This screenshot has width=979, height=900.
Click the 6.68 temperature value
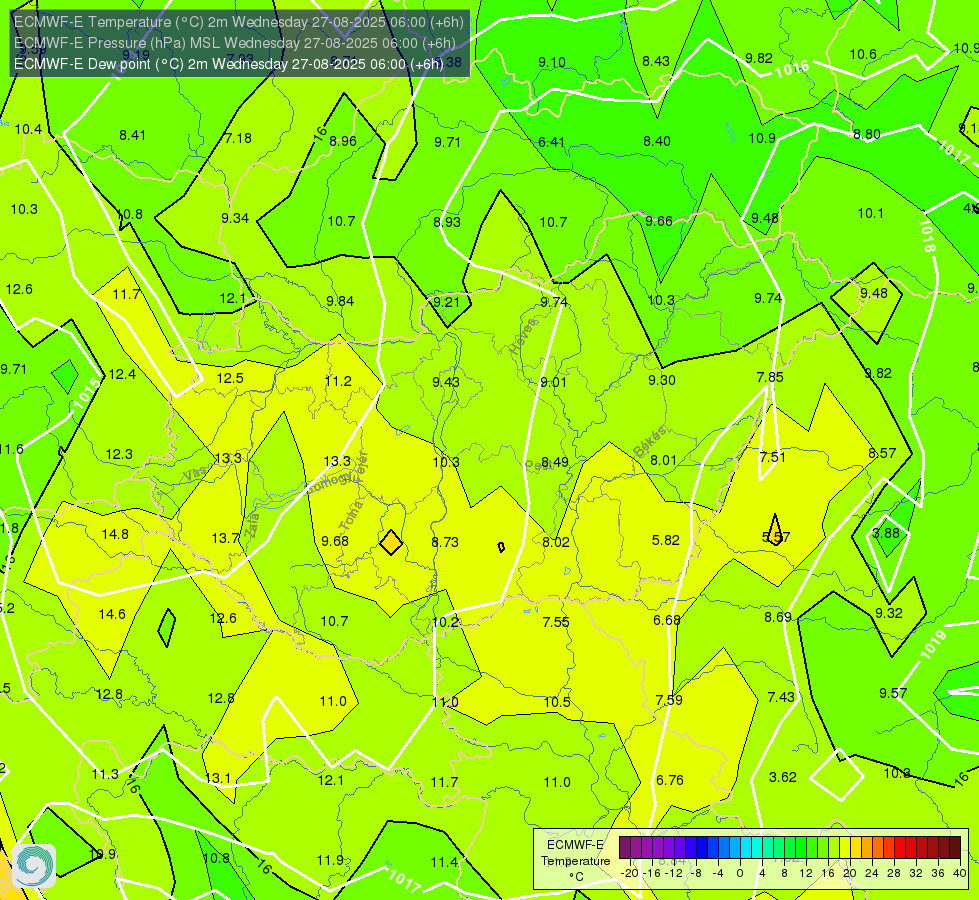(667, 620)
